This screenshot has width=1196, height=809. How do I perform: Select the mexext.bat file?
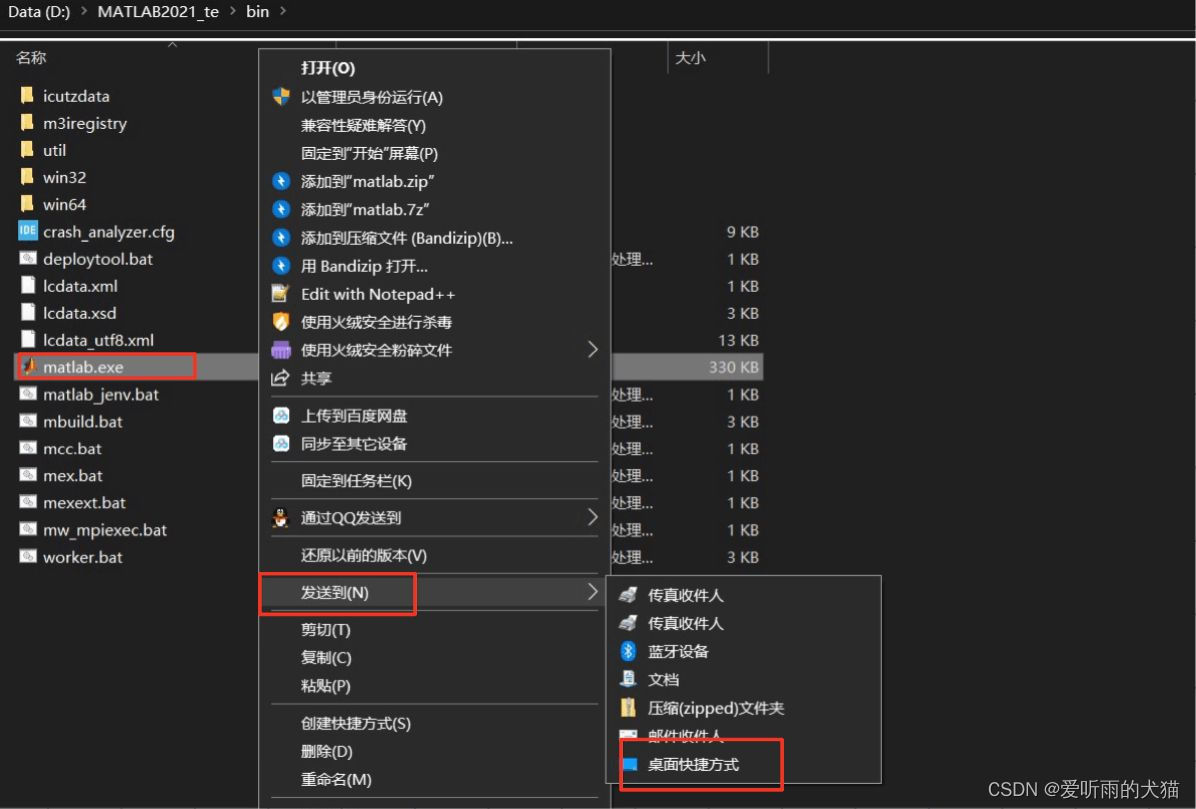pyautogui.click(x=84, y=502)
